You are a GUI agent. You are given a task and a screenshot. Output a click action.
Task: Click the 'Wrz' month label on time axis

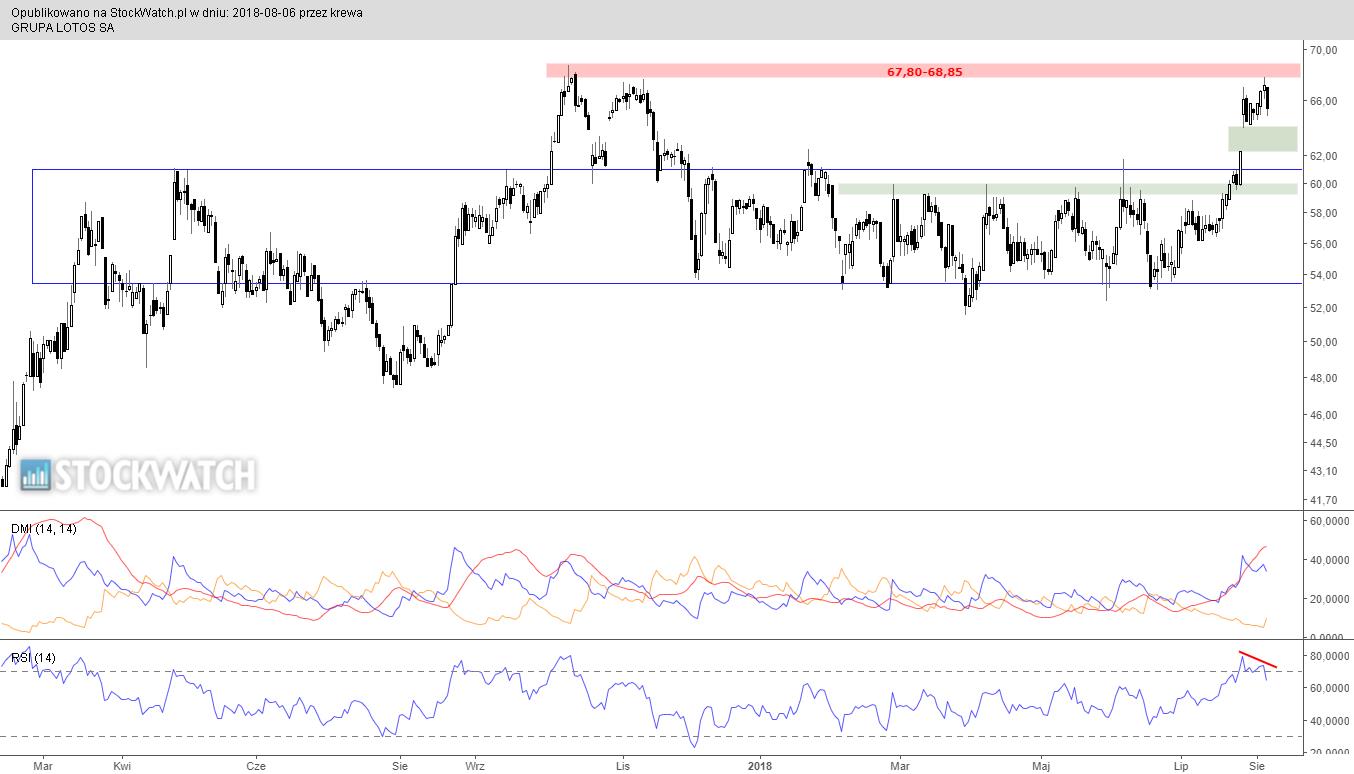click(475, 766)
